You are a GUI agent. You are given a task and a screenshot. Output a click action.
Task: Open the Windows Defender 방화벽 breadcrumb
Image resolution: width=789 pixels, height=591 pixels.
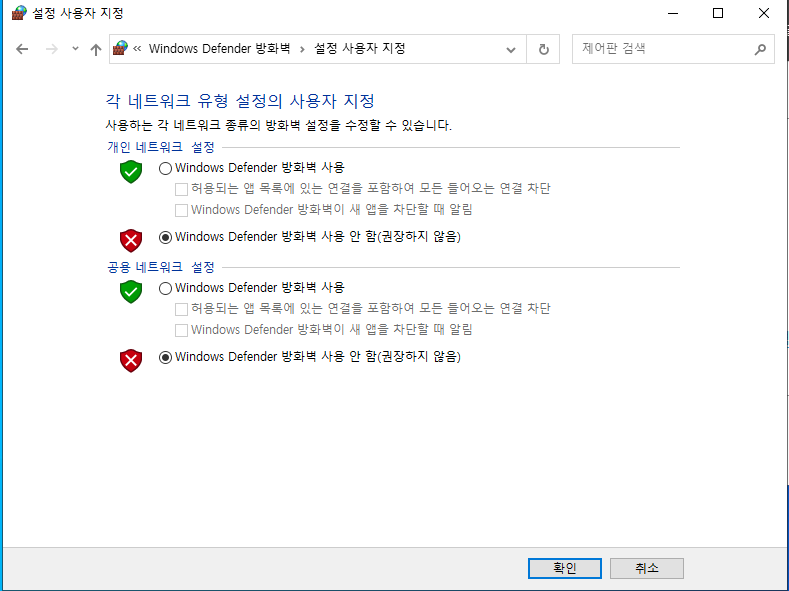pos(219,49)
